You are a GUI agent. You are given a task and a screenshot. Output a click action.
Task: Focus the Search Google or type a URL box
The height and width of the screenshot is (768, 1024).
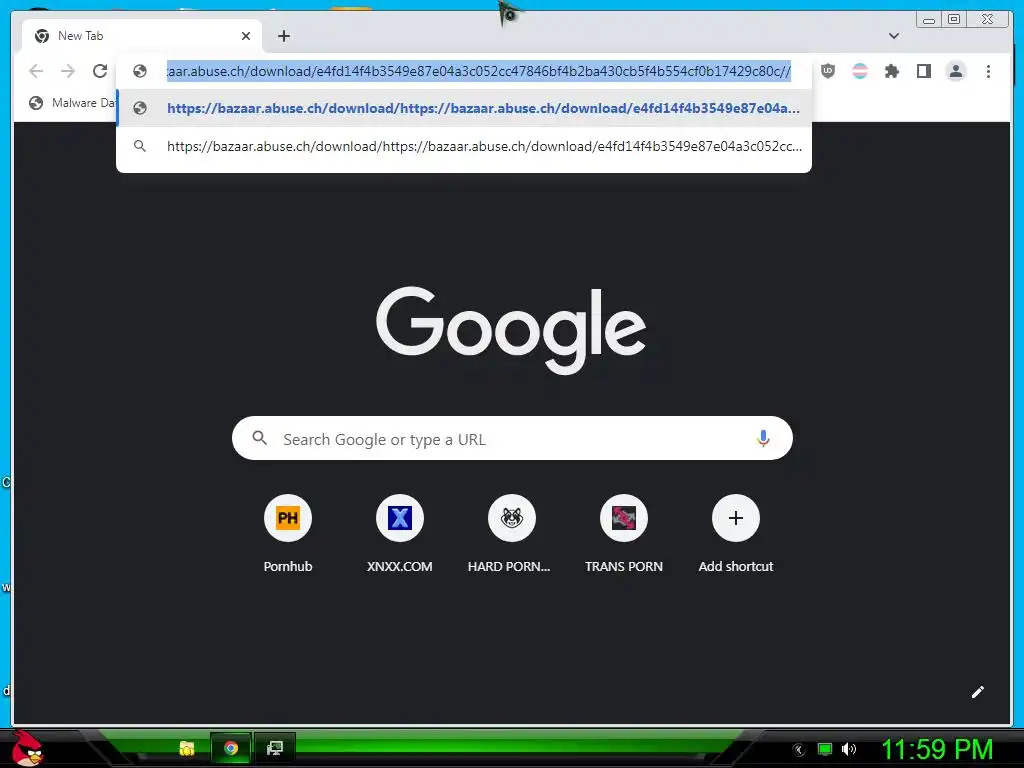(x=512, y=438)
